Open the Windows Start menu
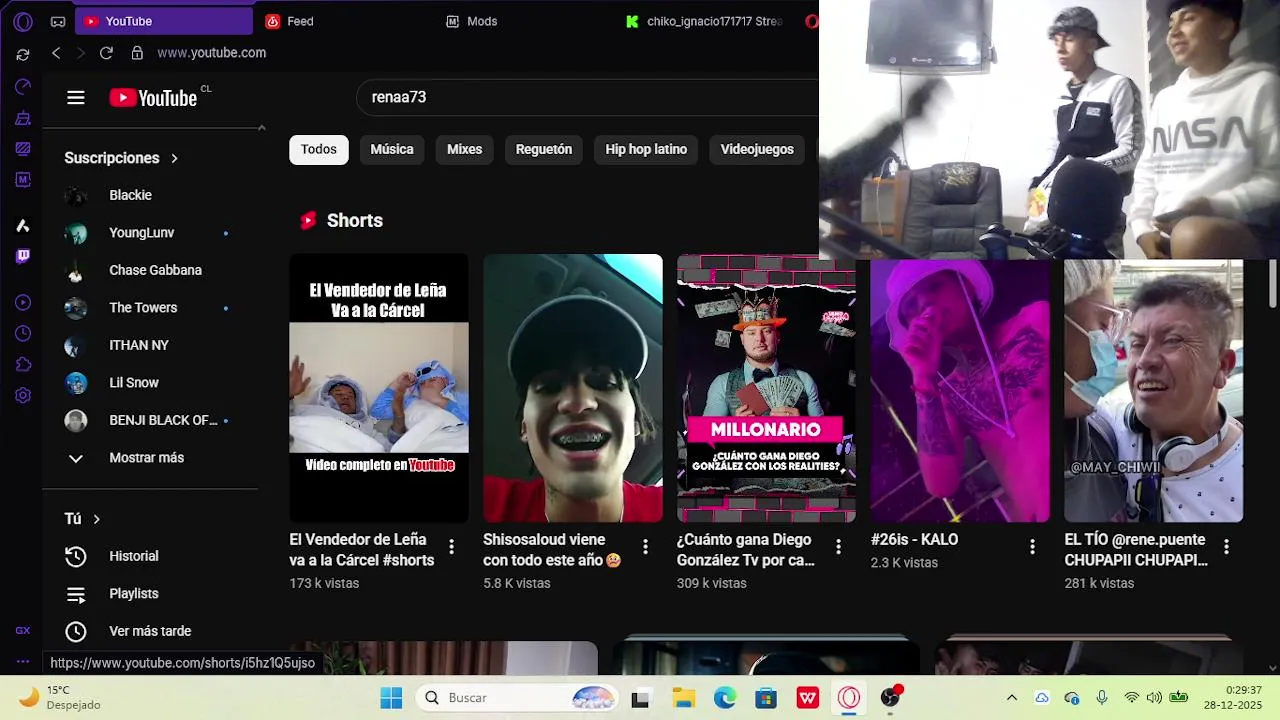The image size is (1280, 720). [x=391, y=698]
